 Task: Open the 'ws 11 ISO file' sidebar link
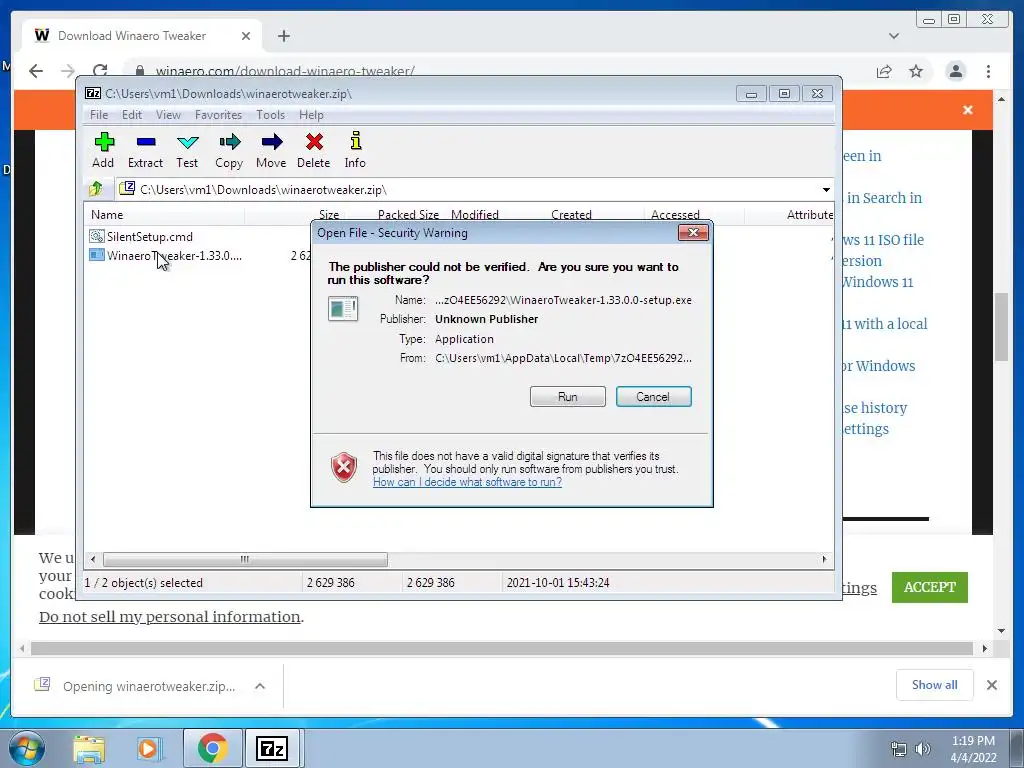pos(883,240)
